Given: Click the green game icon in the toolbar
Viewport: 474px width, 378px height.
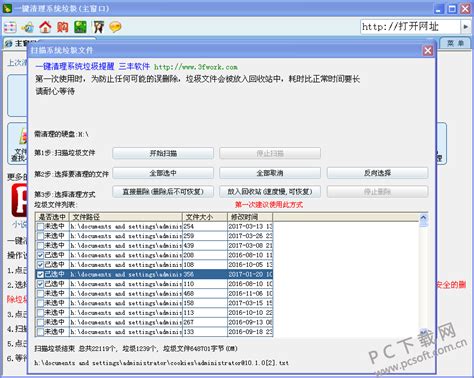Looking at the screenshot, I should (80, 27).
